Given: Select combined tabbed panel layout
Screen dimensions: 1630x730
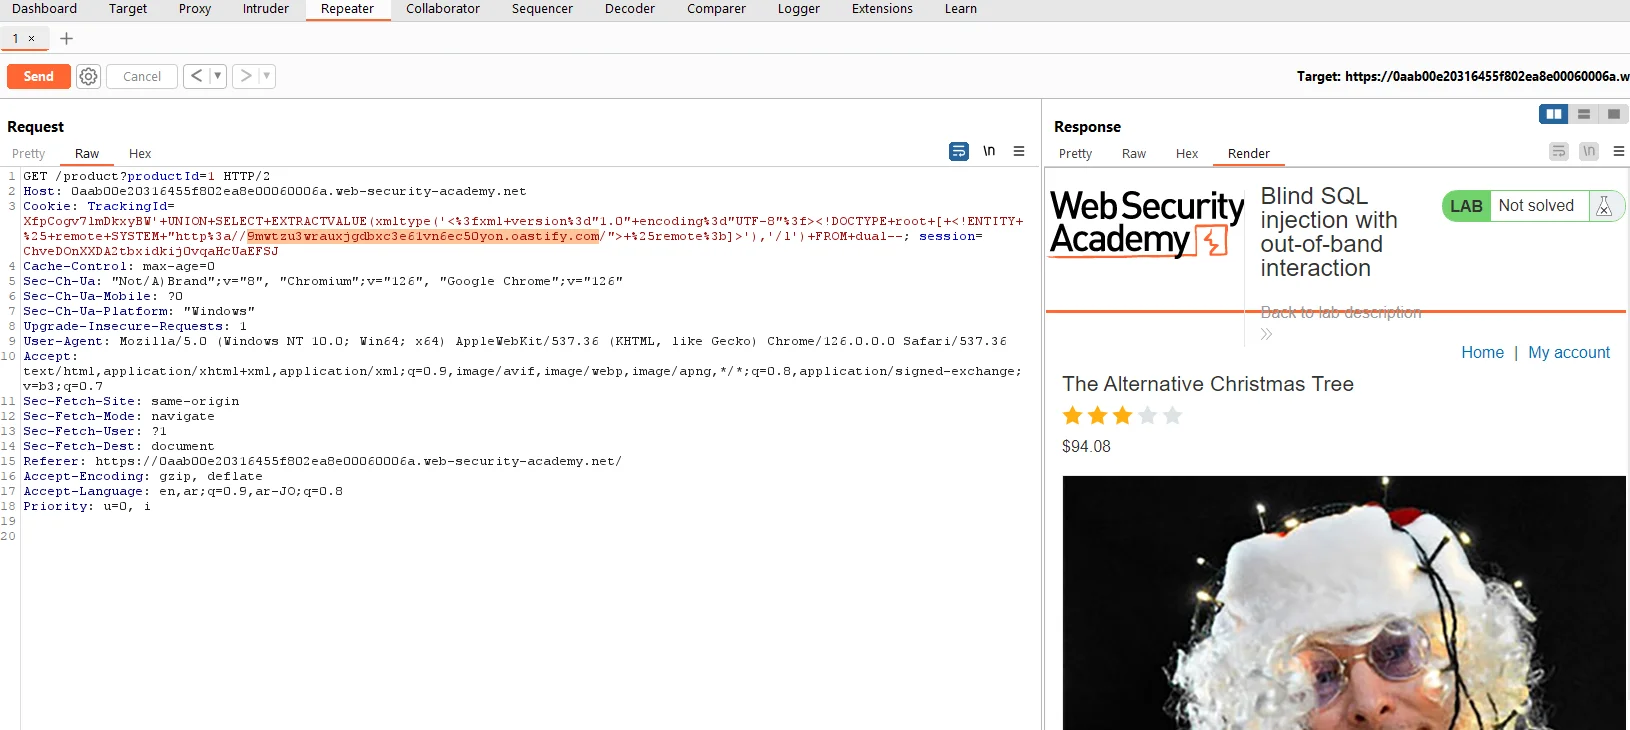Looking at the screenshot, I should point(1613,114).
